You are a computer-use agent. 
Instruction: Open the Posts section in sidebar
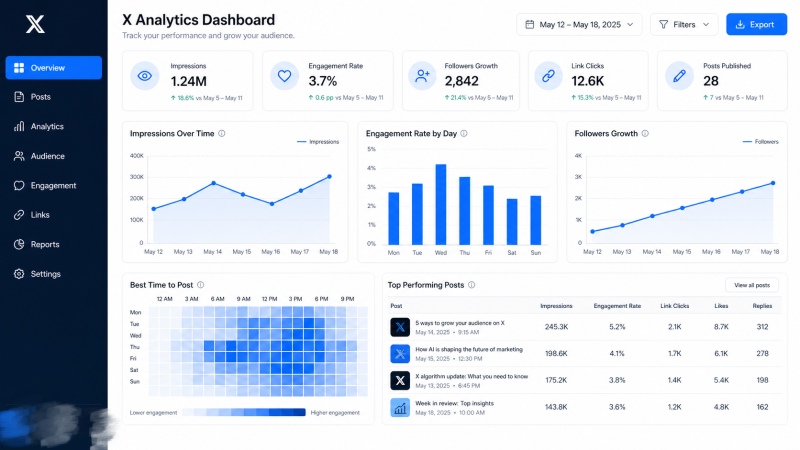(x=41, y=97)
